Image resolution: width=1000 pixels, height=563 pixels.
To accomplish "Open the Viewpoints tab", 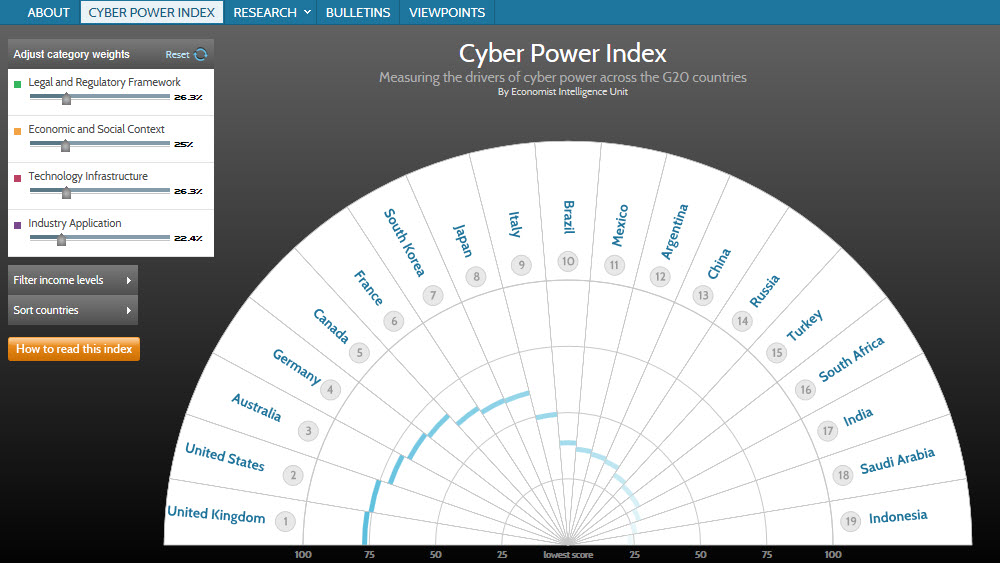I will coord(446,13).
